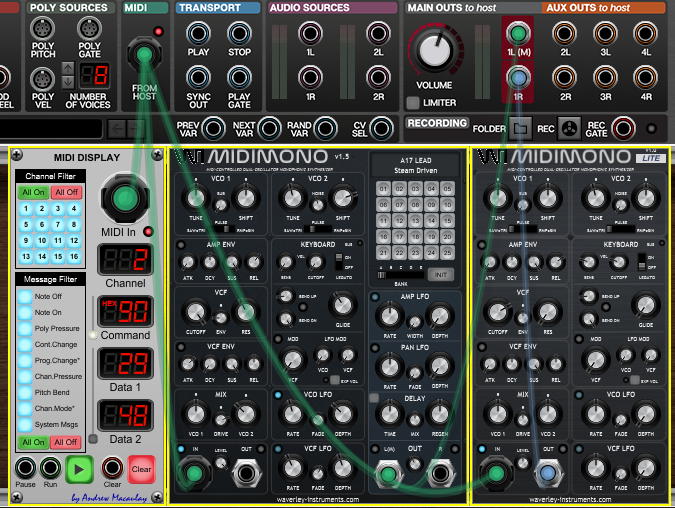Toggle the Cont.Change message filter
Screen dimensions: 675x508
tap(25, 344)
